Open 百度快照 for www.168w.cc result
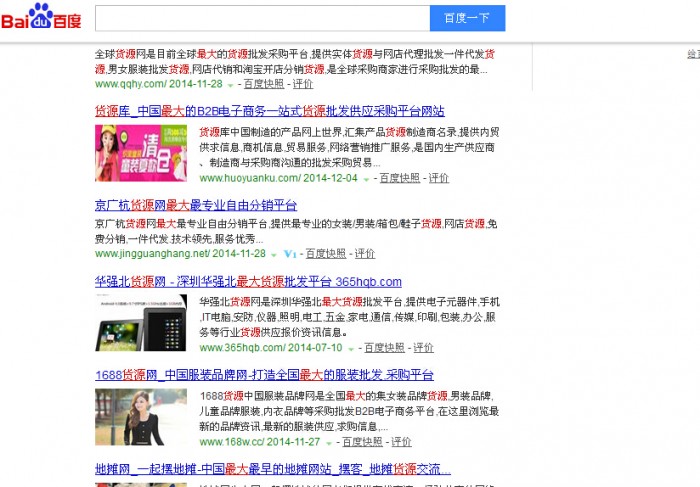Screen dimensions: 700x487 coord(362,442)
